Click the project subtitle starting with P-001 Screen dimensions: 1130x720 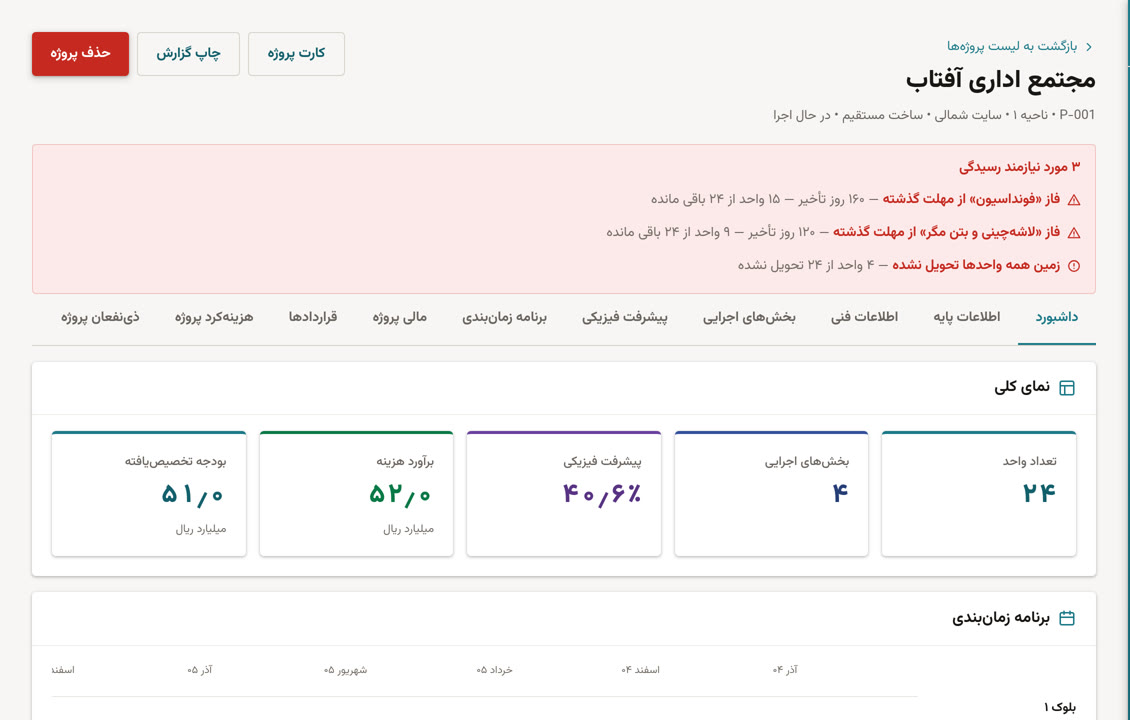click(x=934, y=115)
